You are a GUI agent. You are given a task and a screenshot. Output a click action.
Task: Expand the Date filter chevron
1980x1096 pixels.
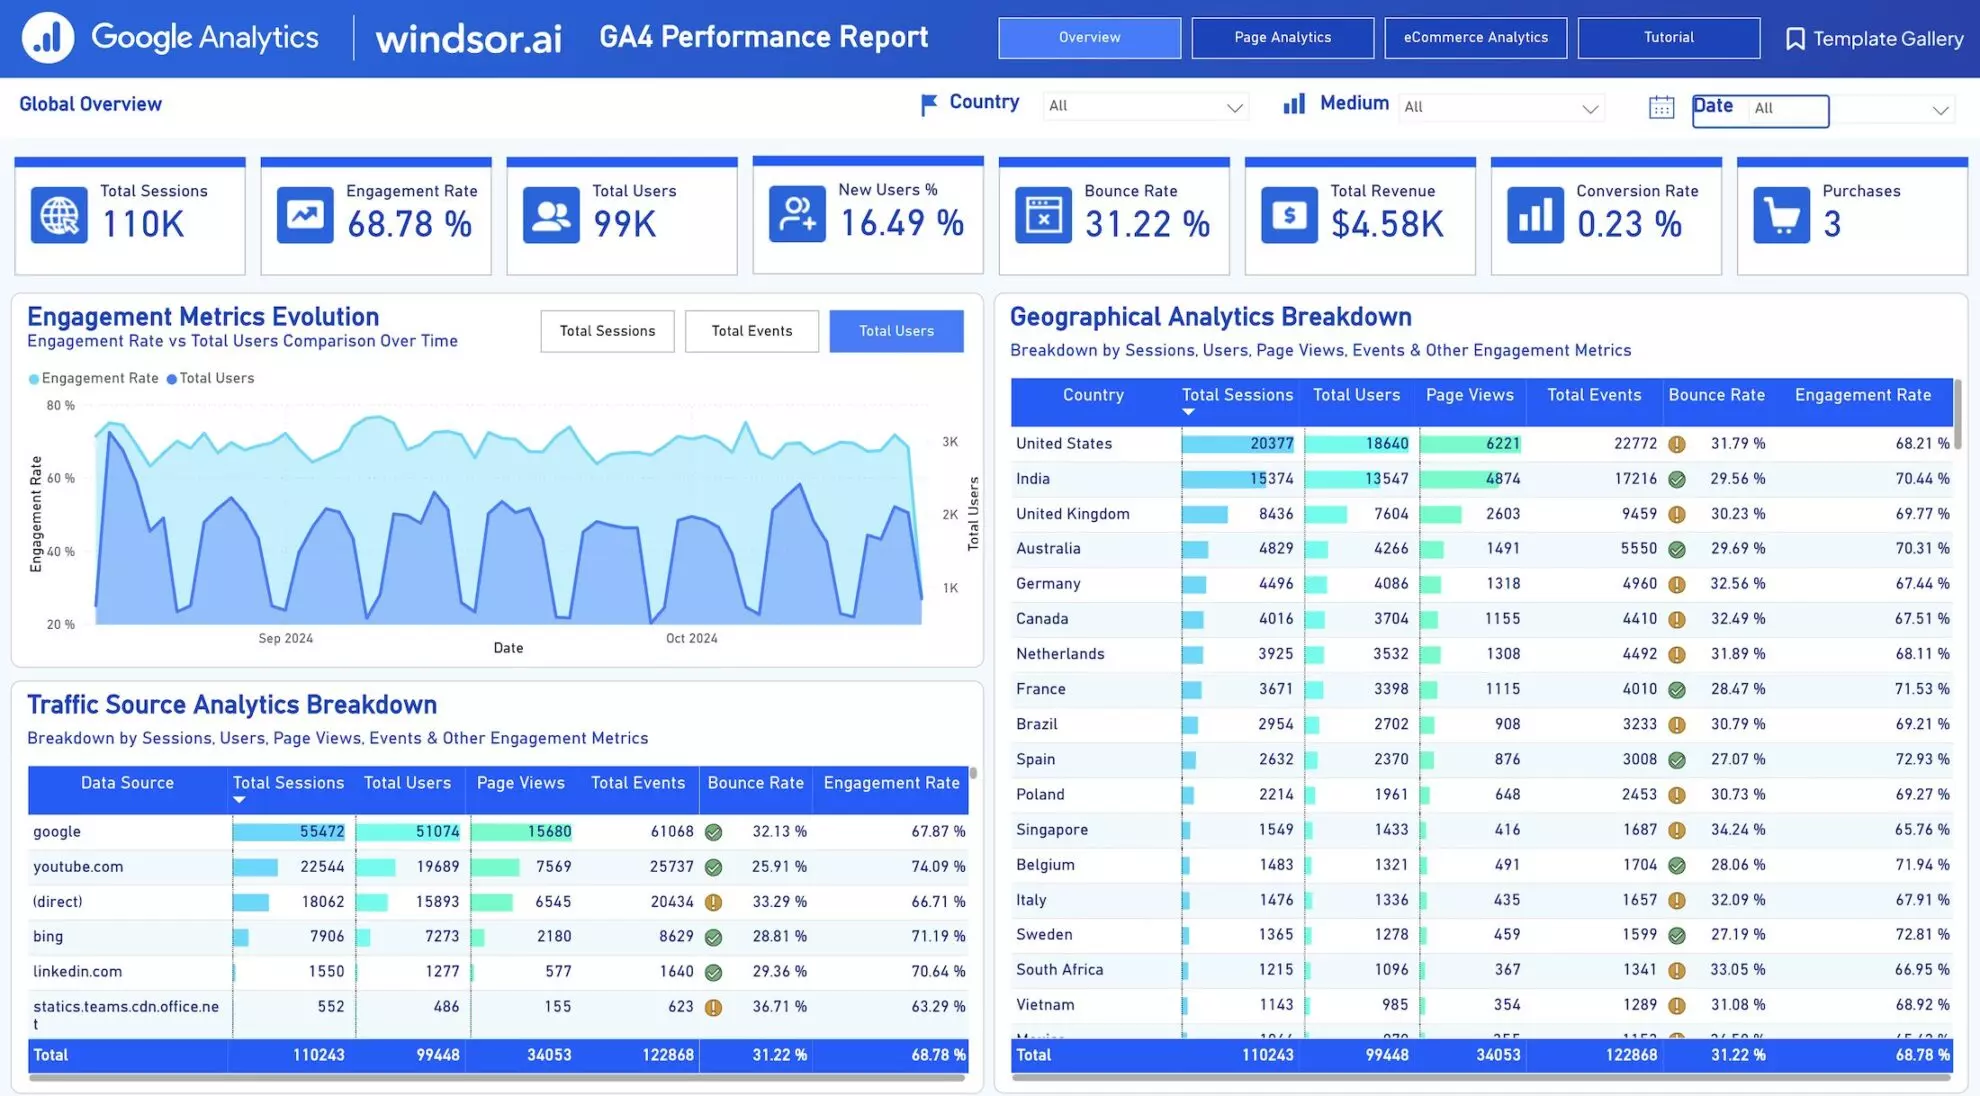coord(1940,110)
